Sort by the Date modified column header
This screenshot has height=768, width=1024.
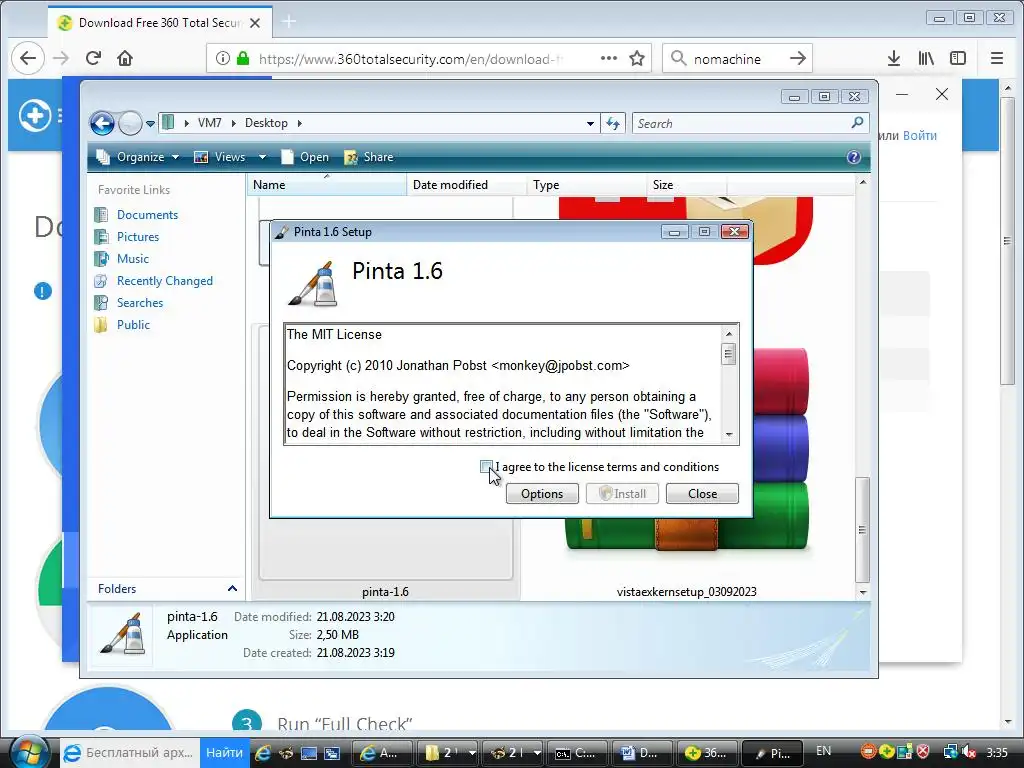tap(466, 185)
